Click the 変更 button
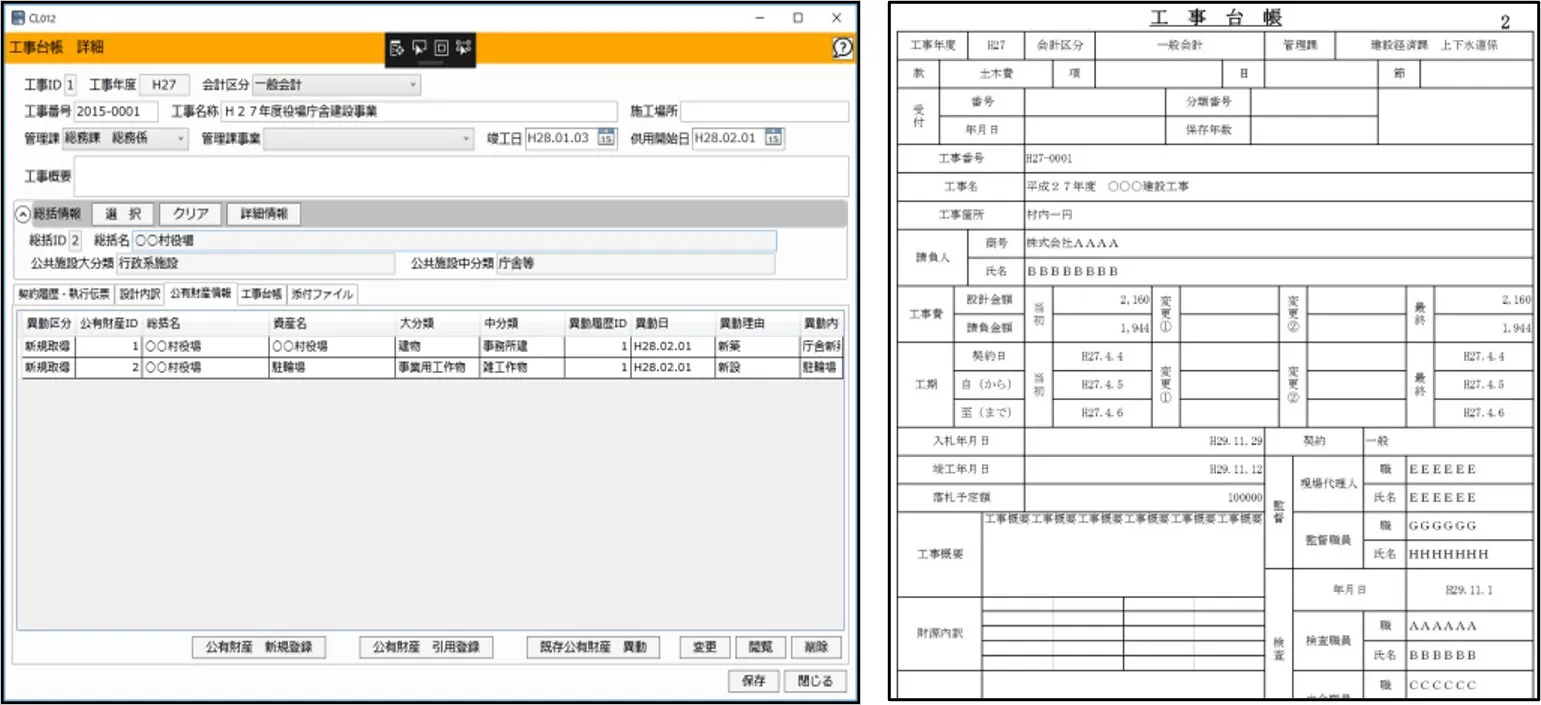 click(705, 647)
